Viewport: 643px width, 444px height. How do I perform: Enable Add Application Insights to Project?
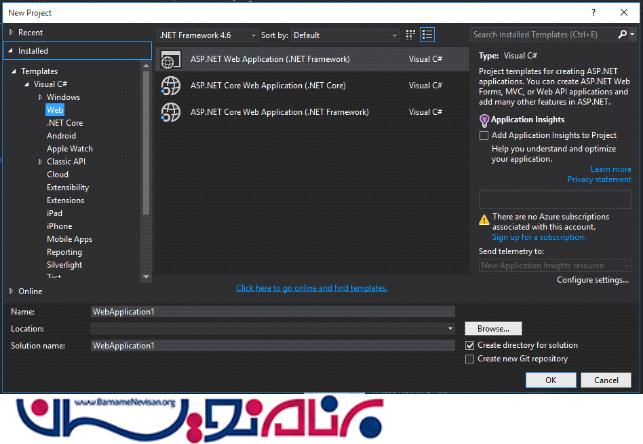(x=484, y=135)
